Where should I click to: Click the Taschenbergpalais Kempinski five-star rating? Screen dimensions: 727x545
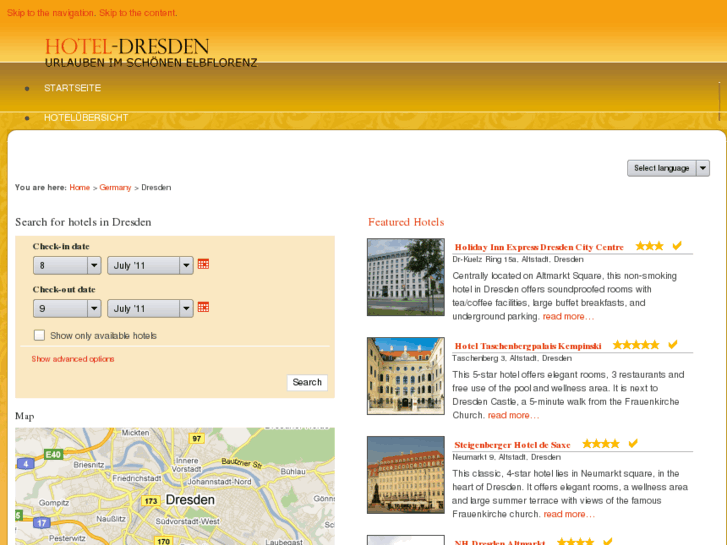(x=636, y=345)
